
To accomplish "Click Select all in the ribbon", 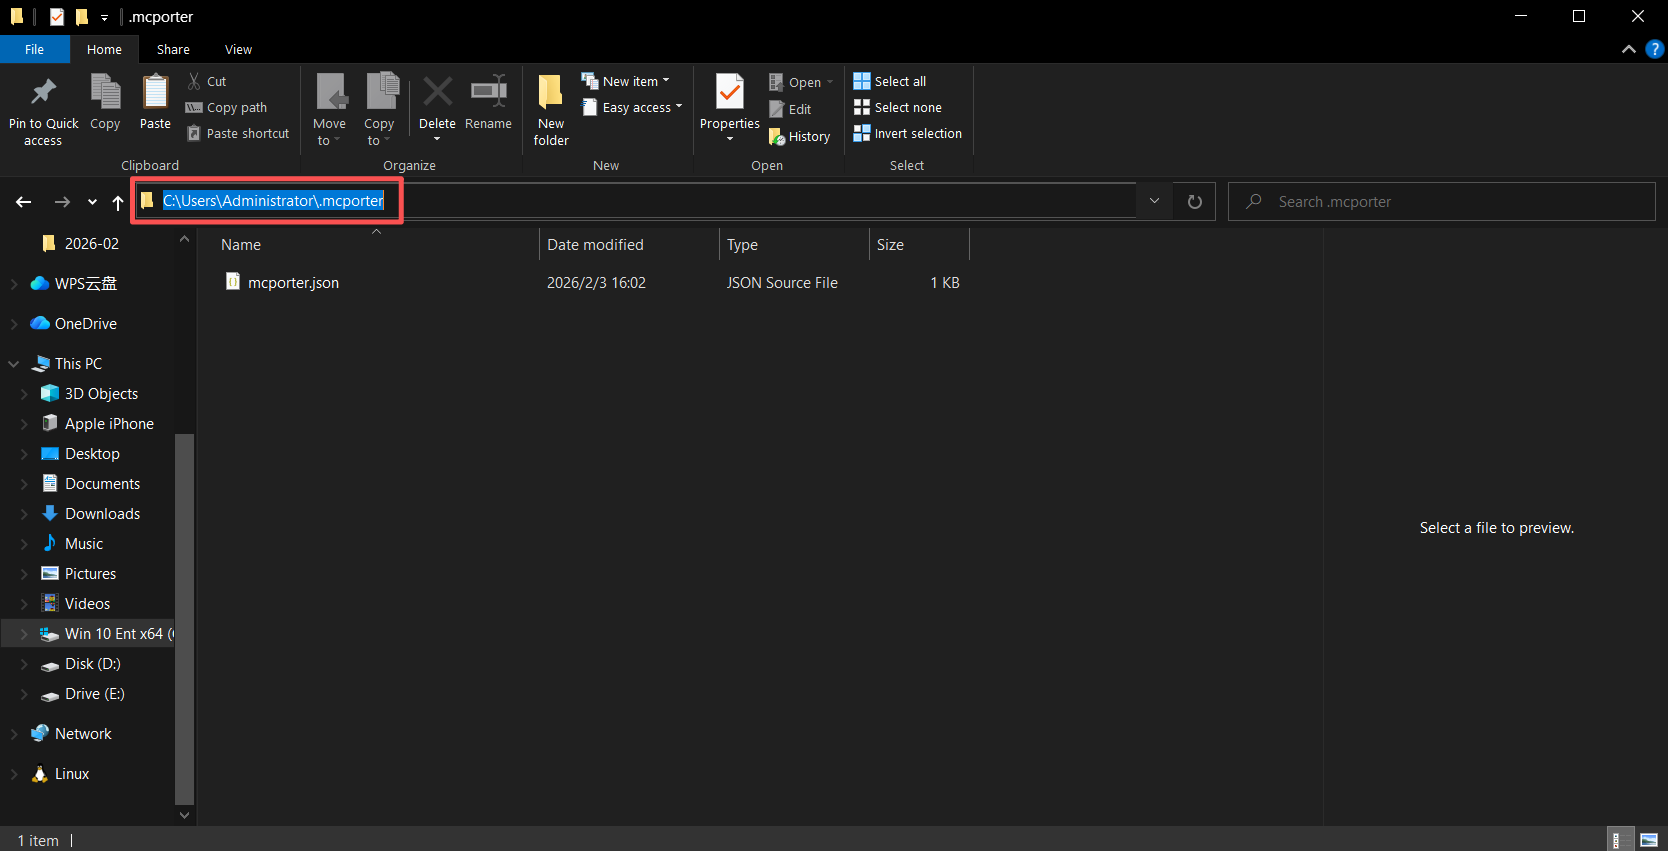I will [x=890, y=81].
